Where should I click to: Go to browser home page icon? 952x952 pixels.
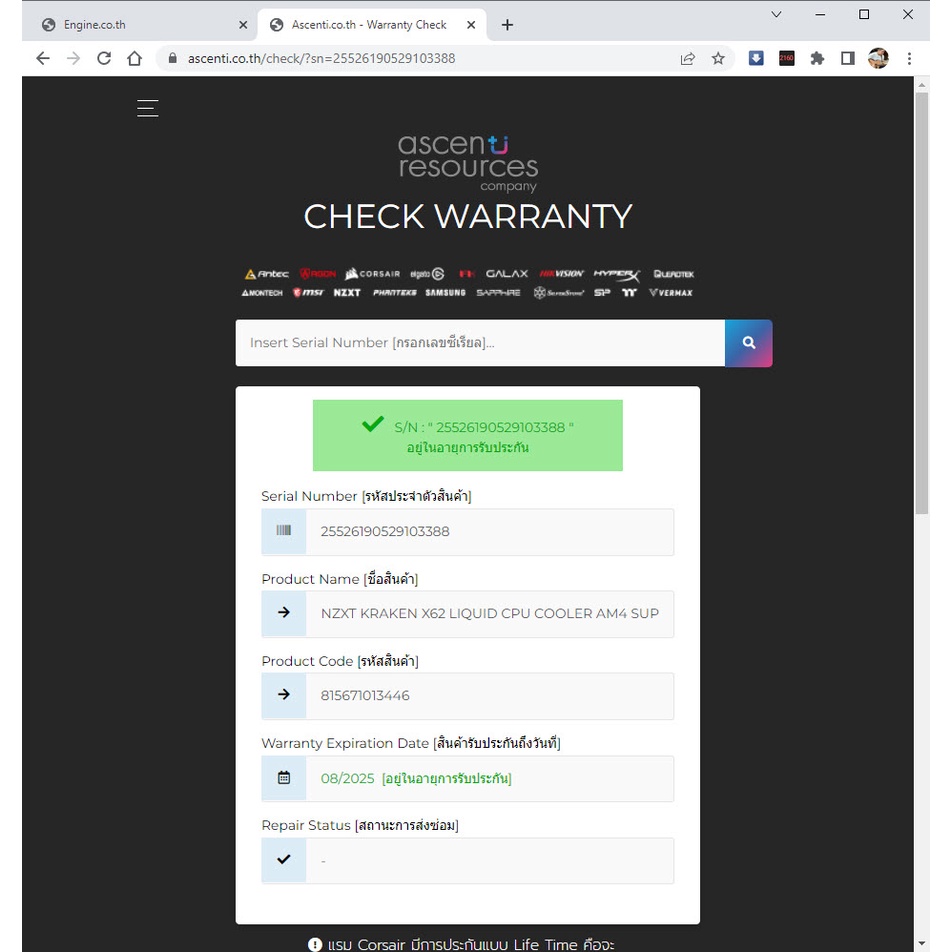click(x=134, y=59)
